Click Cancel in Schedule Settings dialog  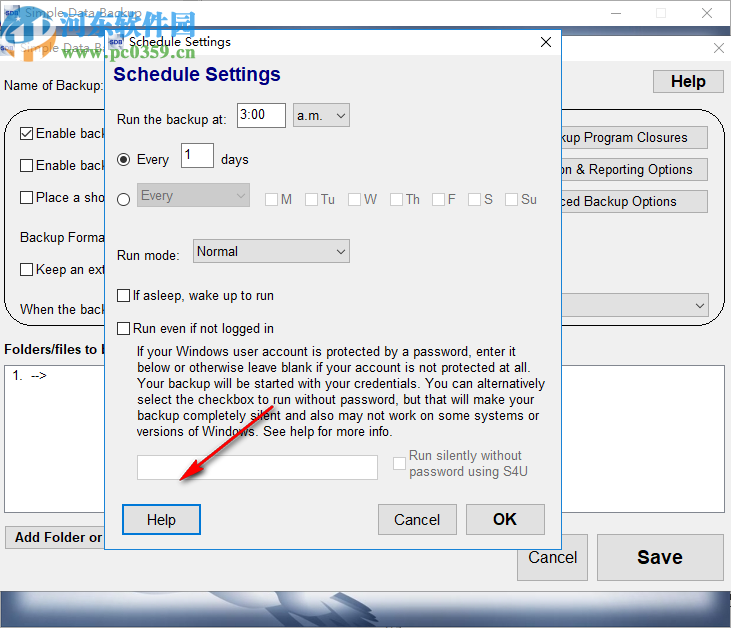click(417, 519)
